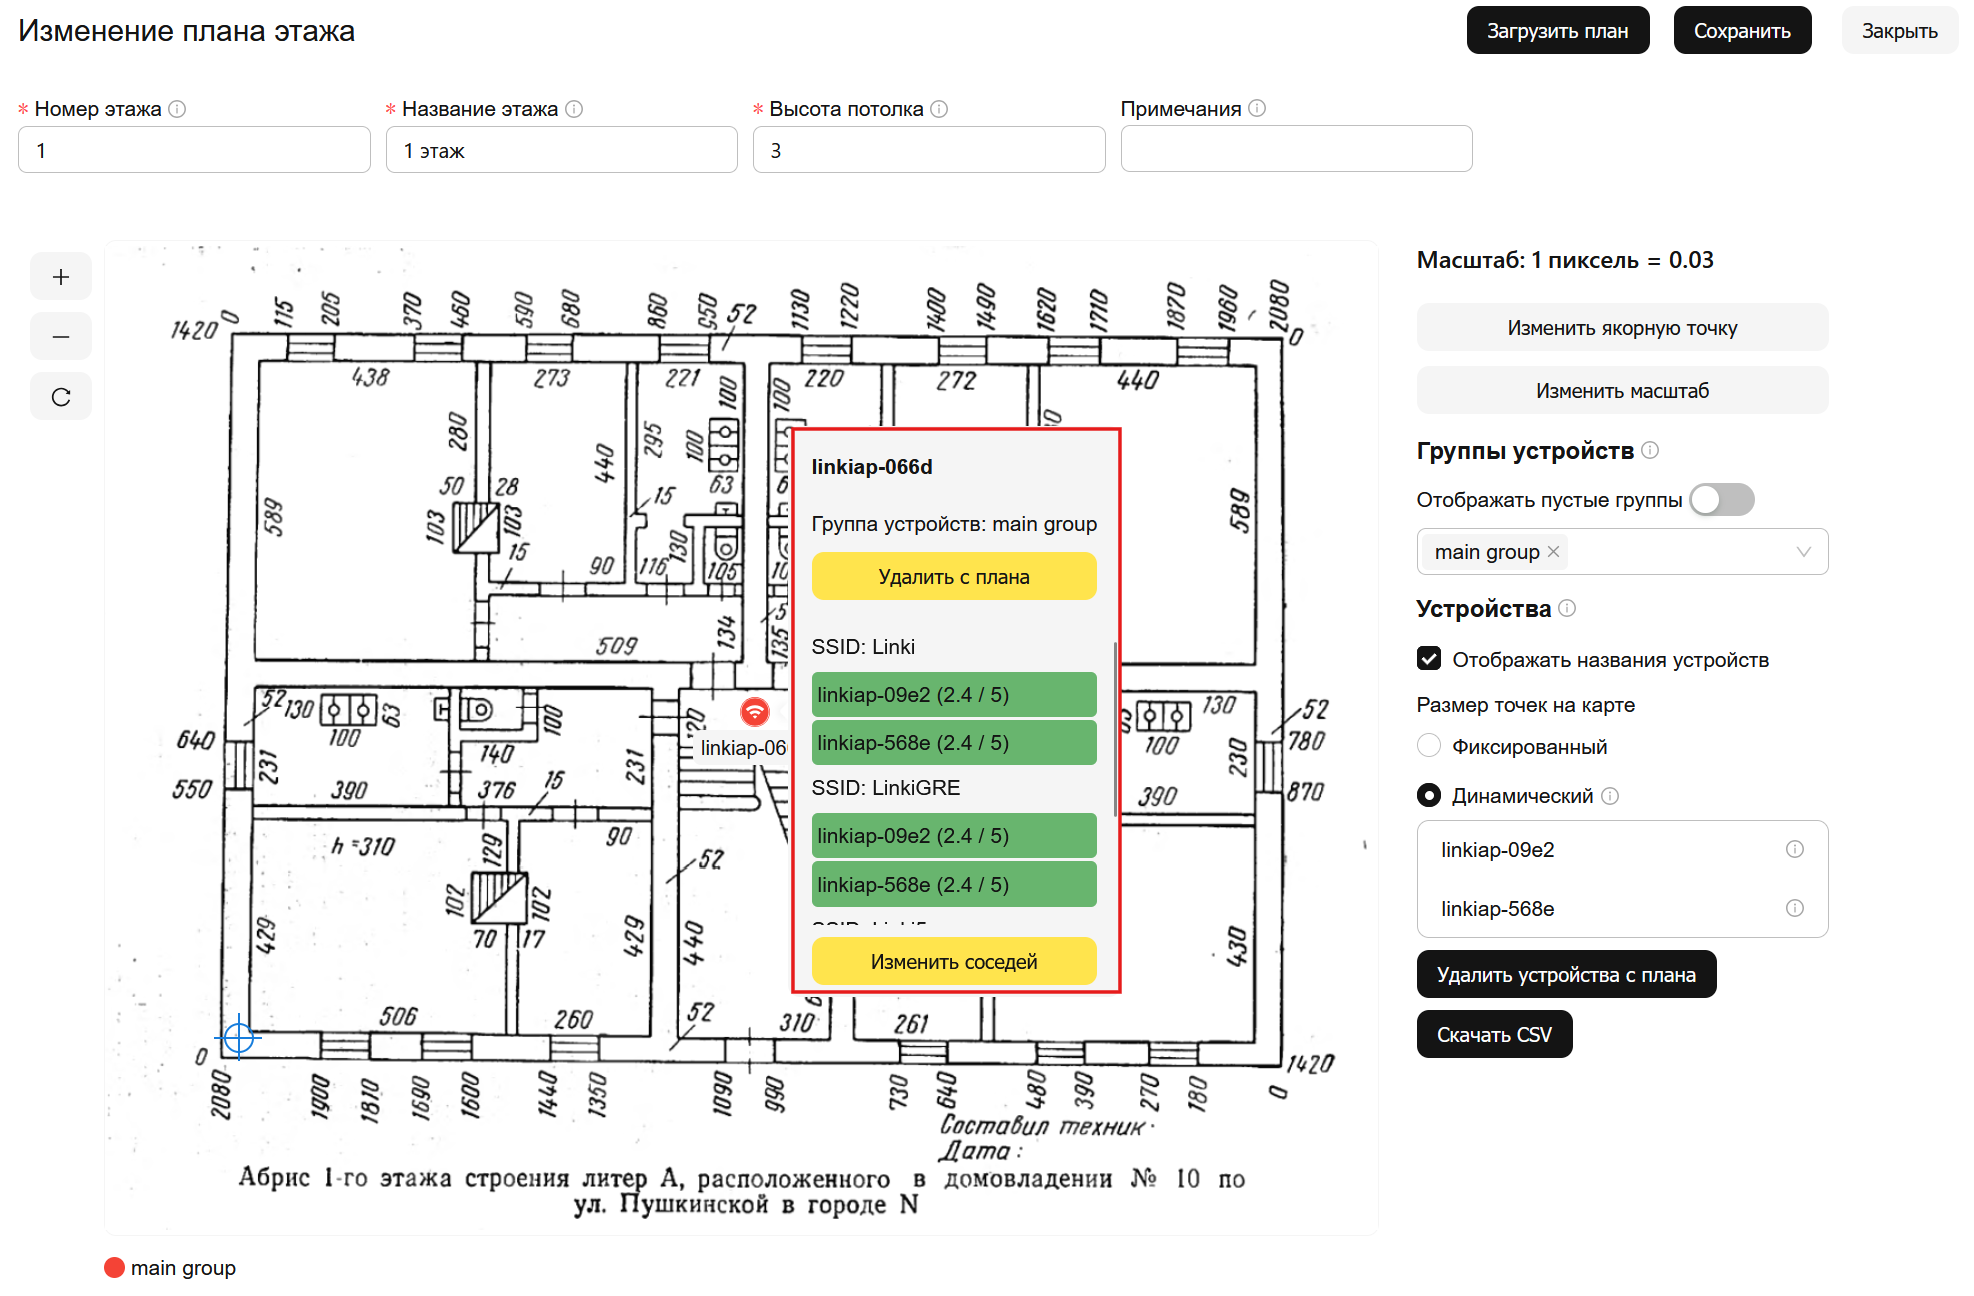Select linkiap-568e in devices list

[x=1622, y=909]
